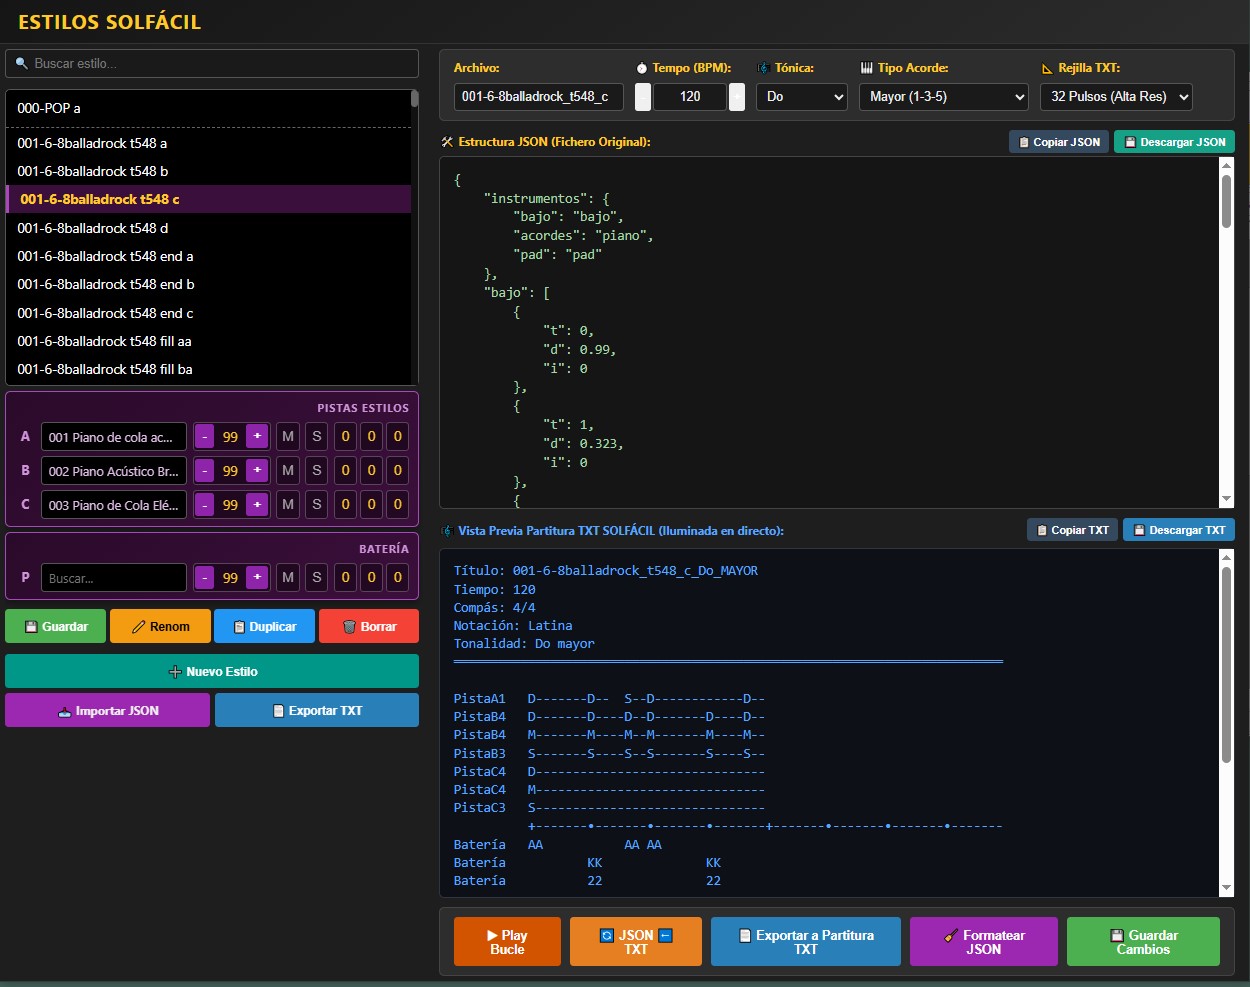Image resolution: width=1250 pixels, height=987 pixels.
Task: Click the first 0 box of track A
Action: [x=345, y=437]
